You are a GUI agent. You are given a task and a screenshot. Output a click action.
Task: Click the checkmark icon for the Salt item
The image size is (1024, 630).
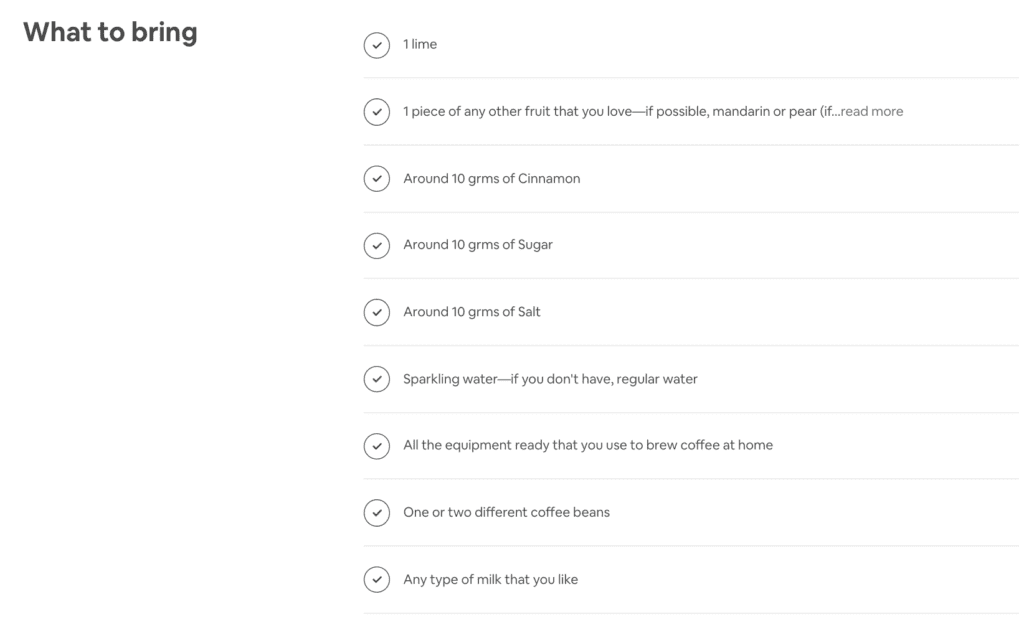[377, 312]
